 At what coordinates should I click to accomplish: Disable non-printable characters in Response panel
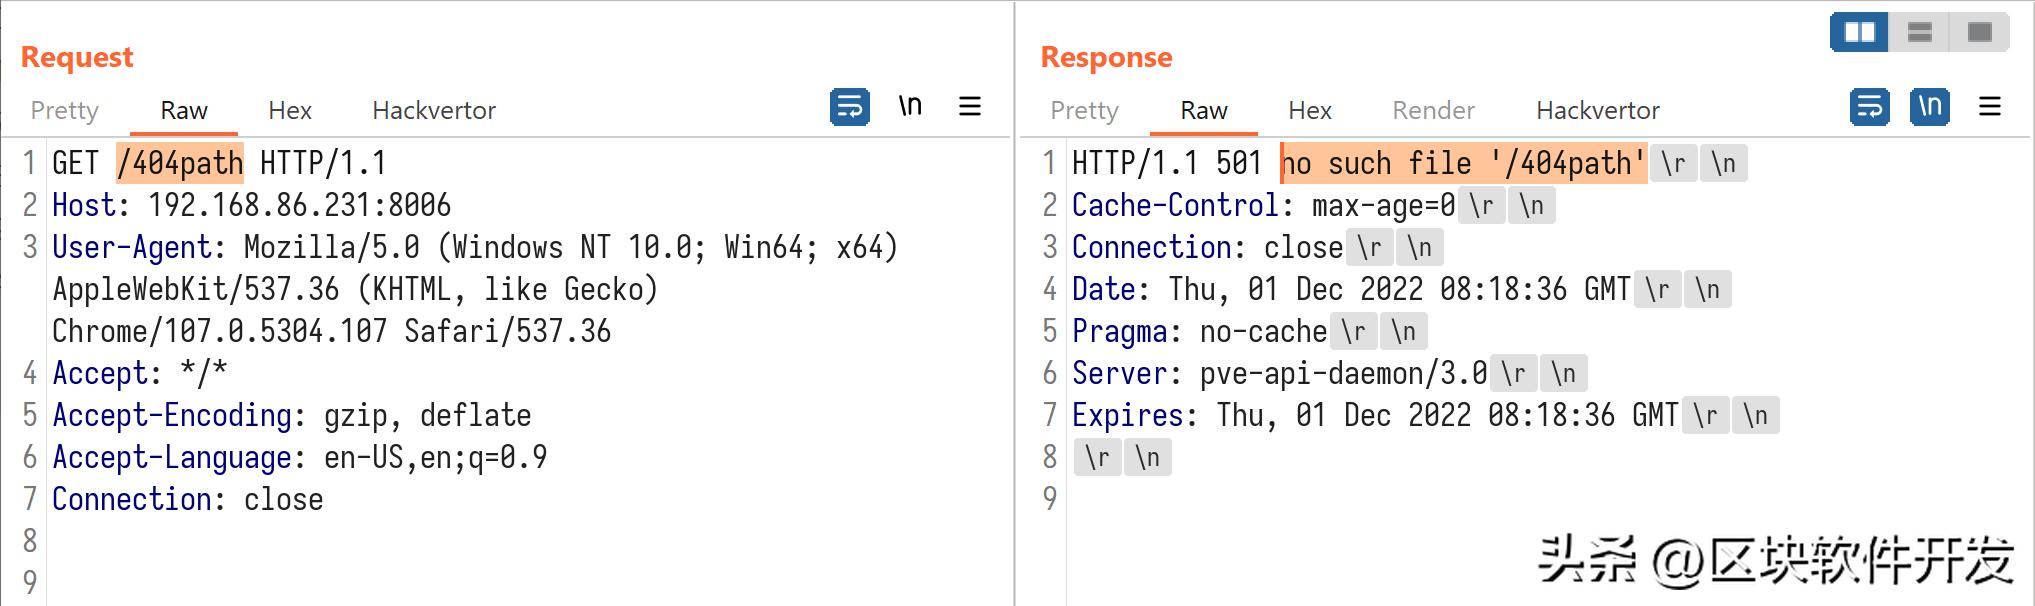click(x=1930, y=107)
